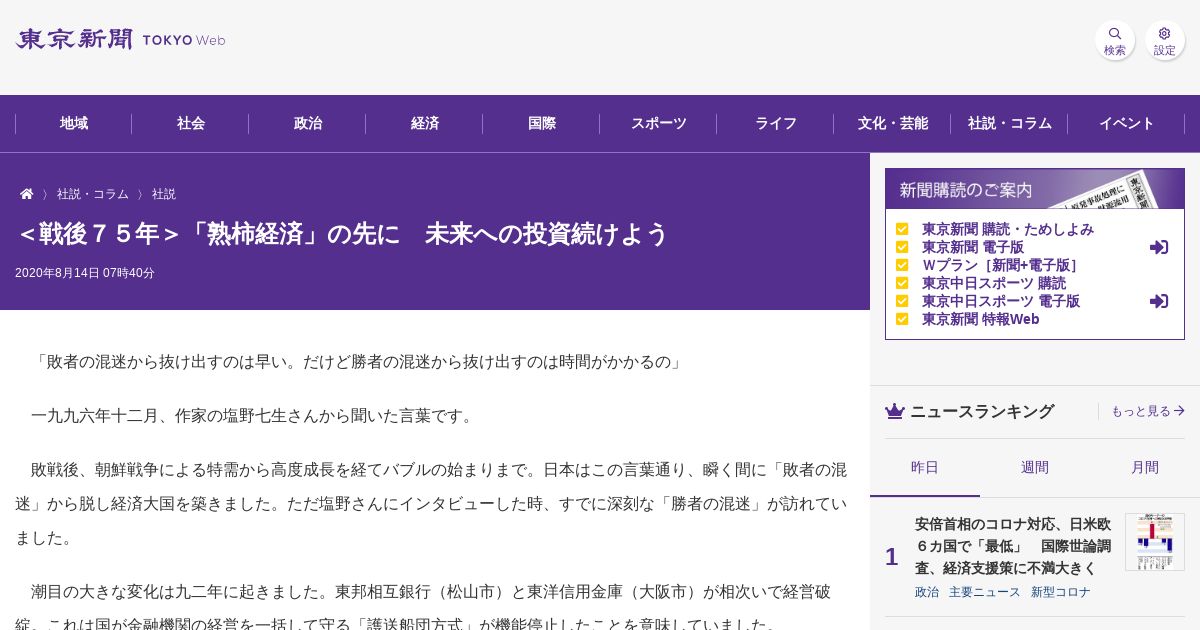
Task: Open thumbnail of number 1 ranked article
Action: (1155, 542)
